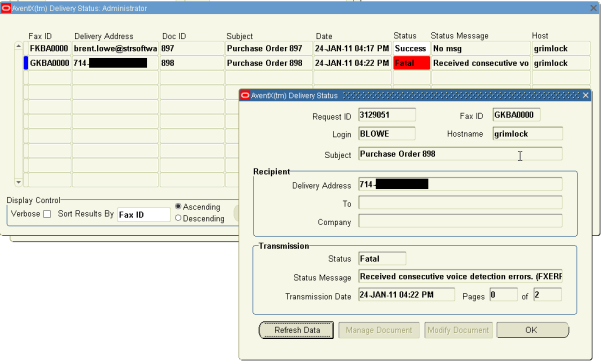
Task: Click the Transmission Status field Fatal
Action: tap(382, 259)
